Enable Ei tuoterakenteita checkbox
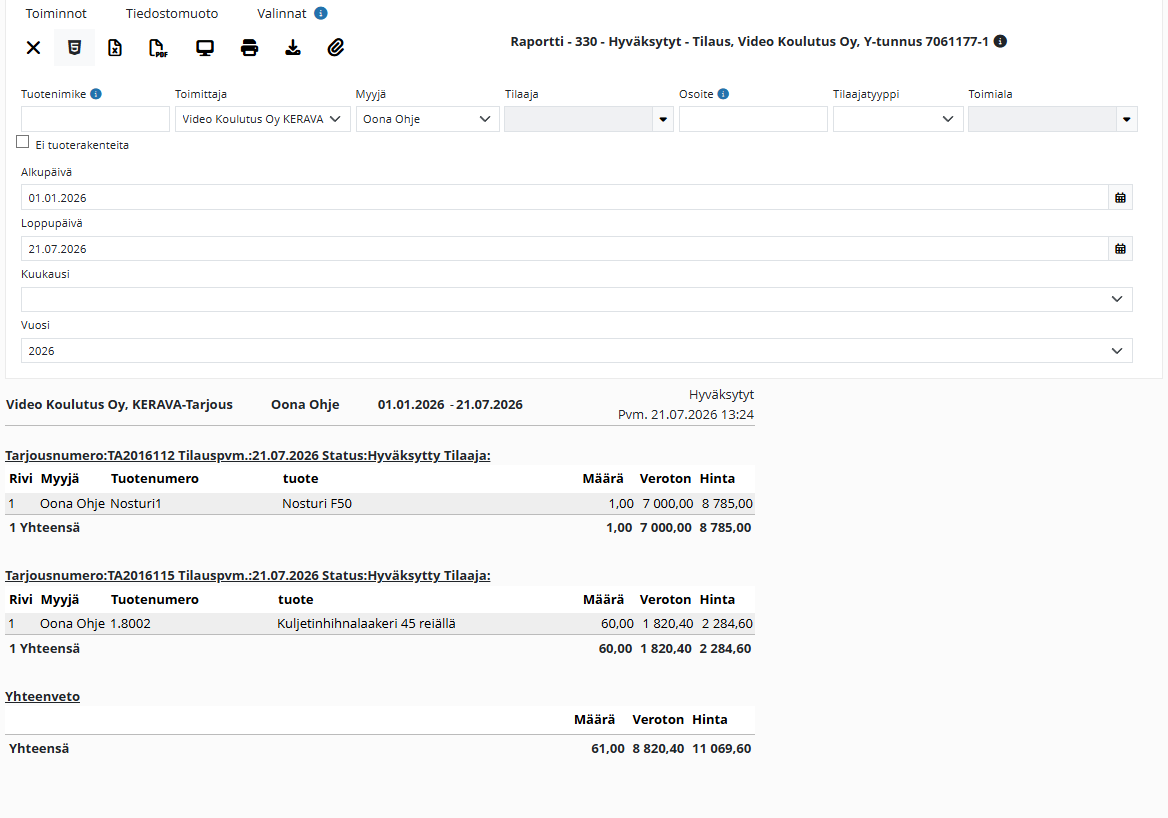The image size is (1168, 818). click(x=22, y=142)
